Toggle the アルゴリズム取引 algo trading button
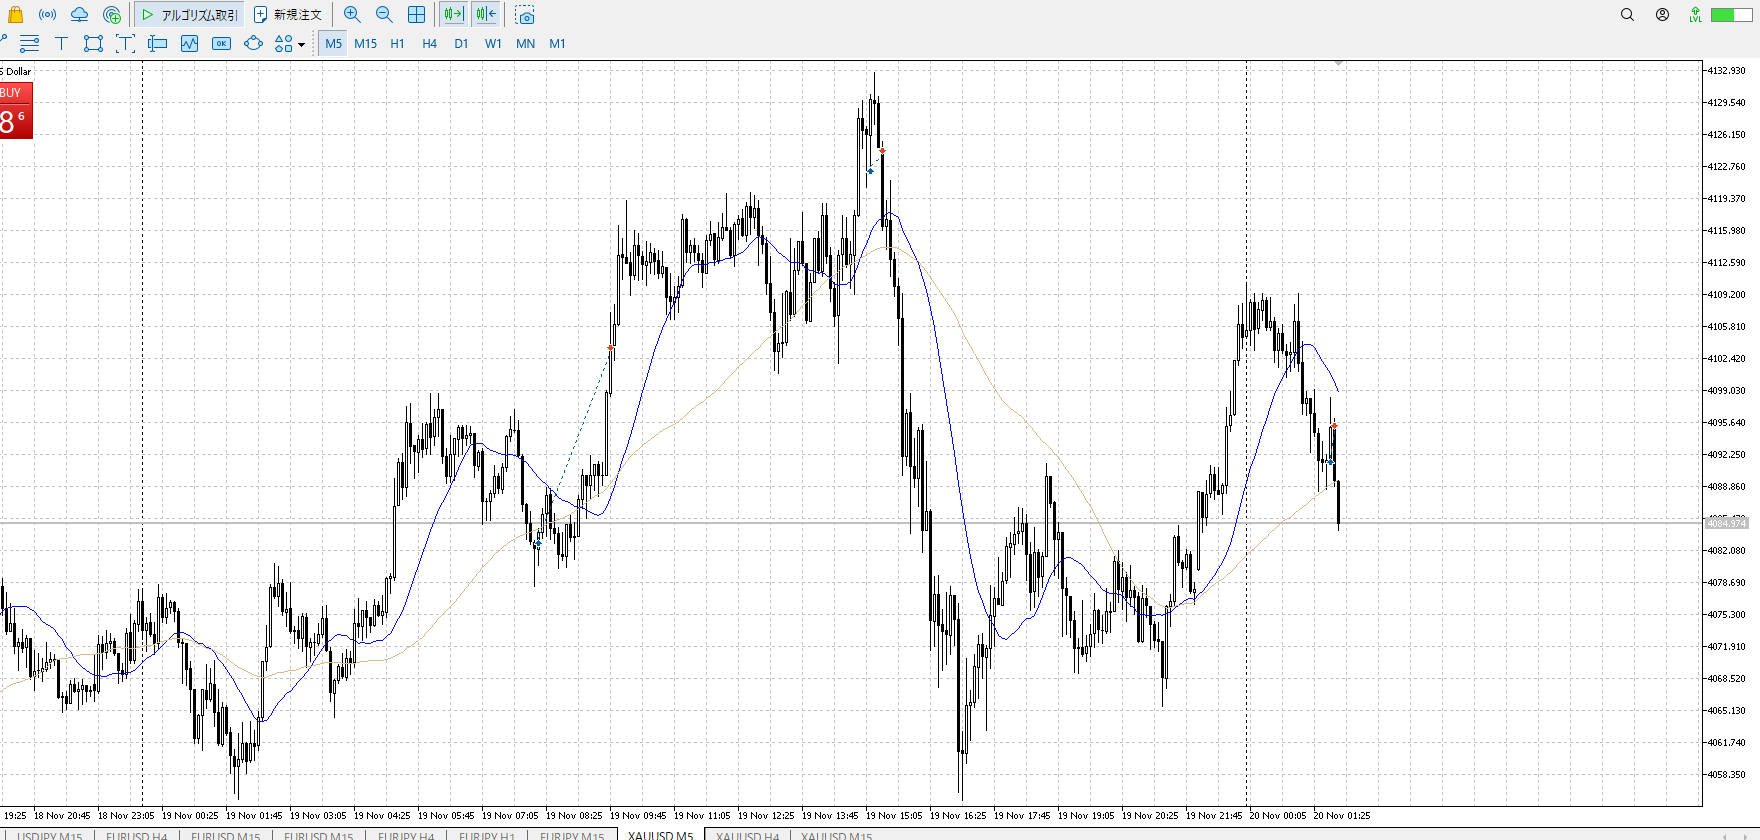This screenshot has width=1760, height=840. pyautogui.click(x=190, y=15)
